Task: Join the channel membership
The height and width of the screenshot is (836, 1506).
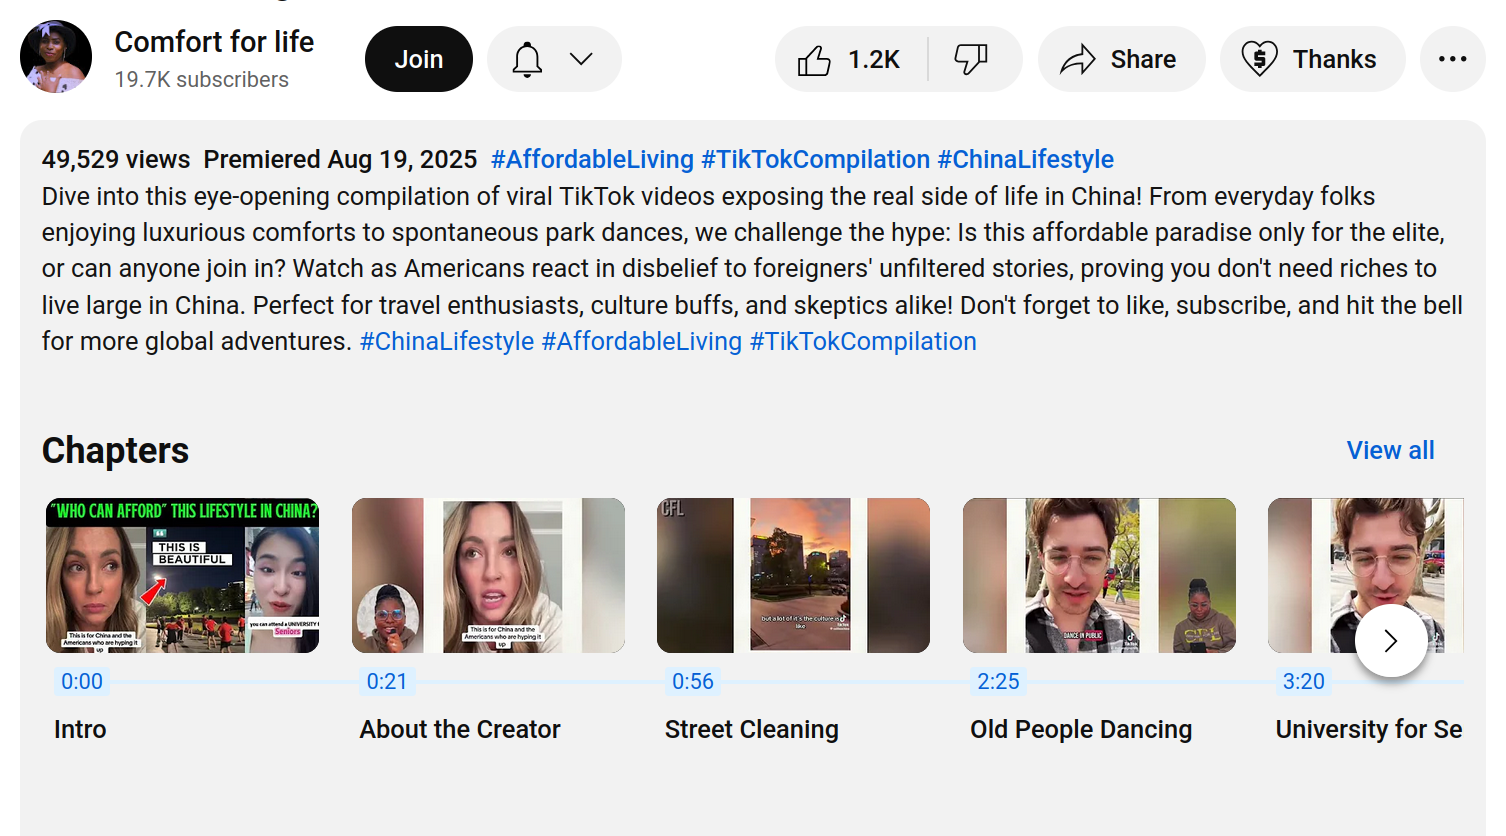Action: tap(418, 60)
